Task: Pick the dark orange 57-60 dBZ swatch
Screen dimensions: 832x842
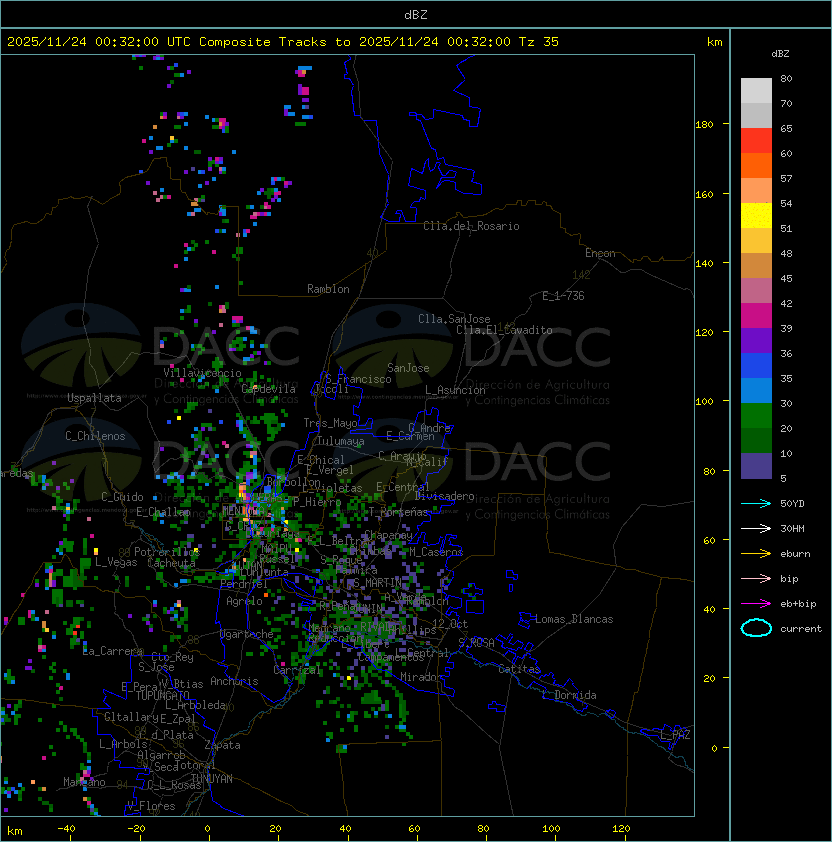Action: point(756,165)
